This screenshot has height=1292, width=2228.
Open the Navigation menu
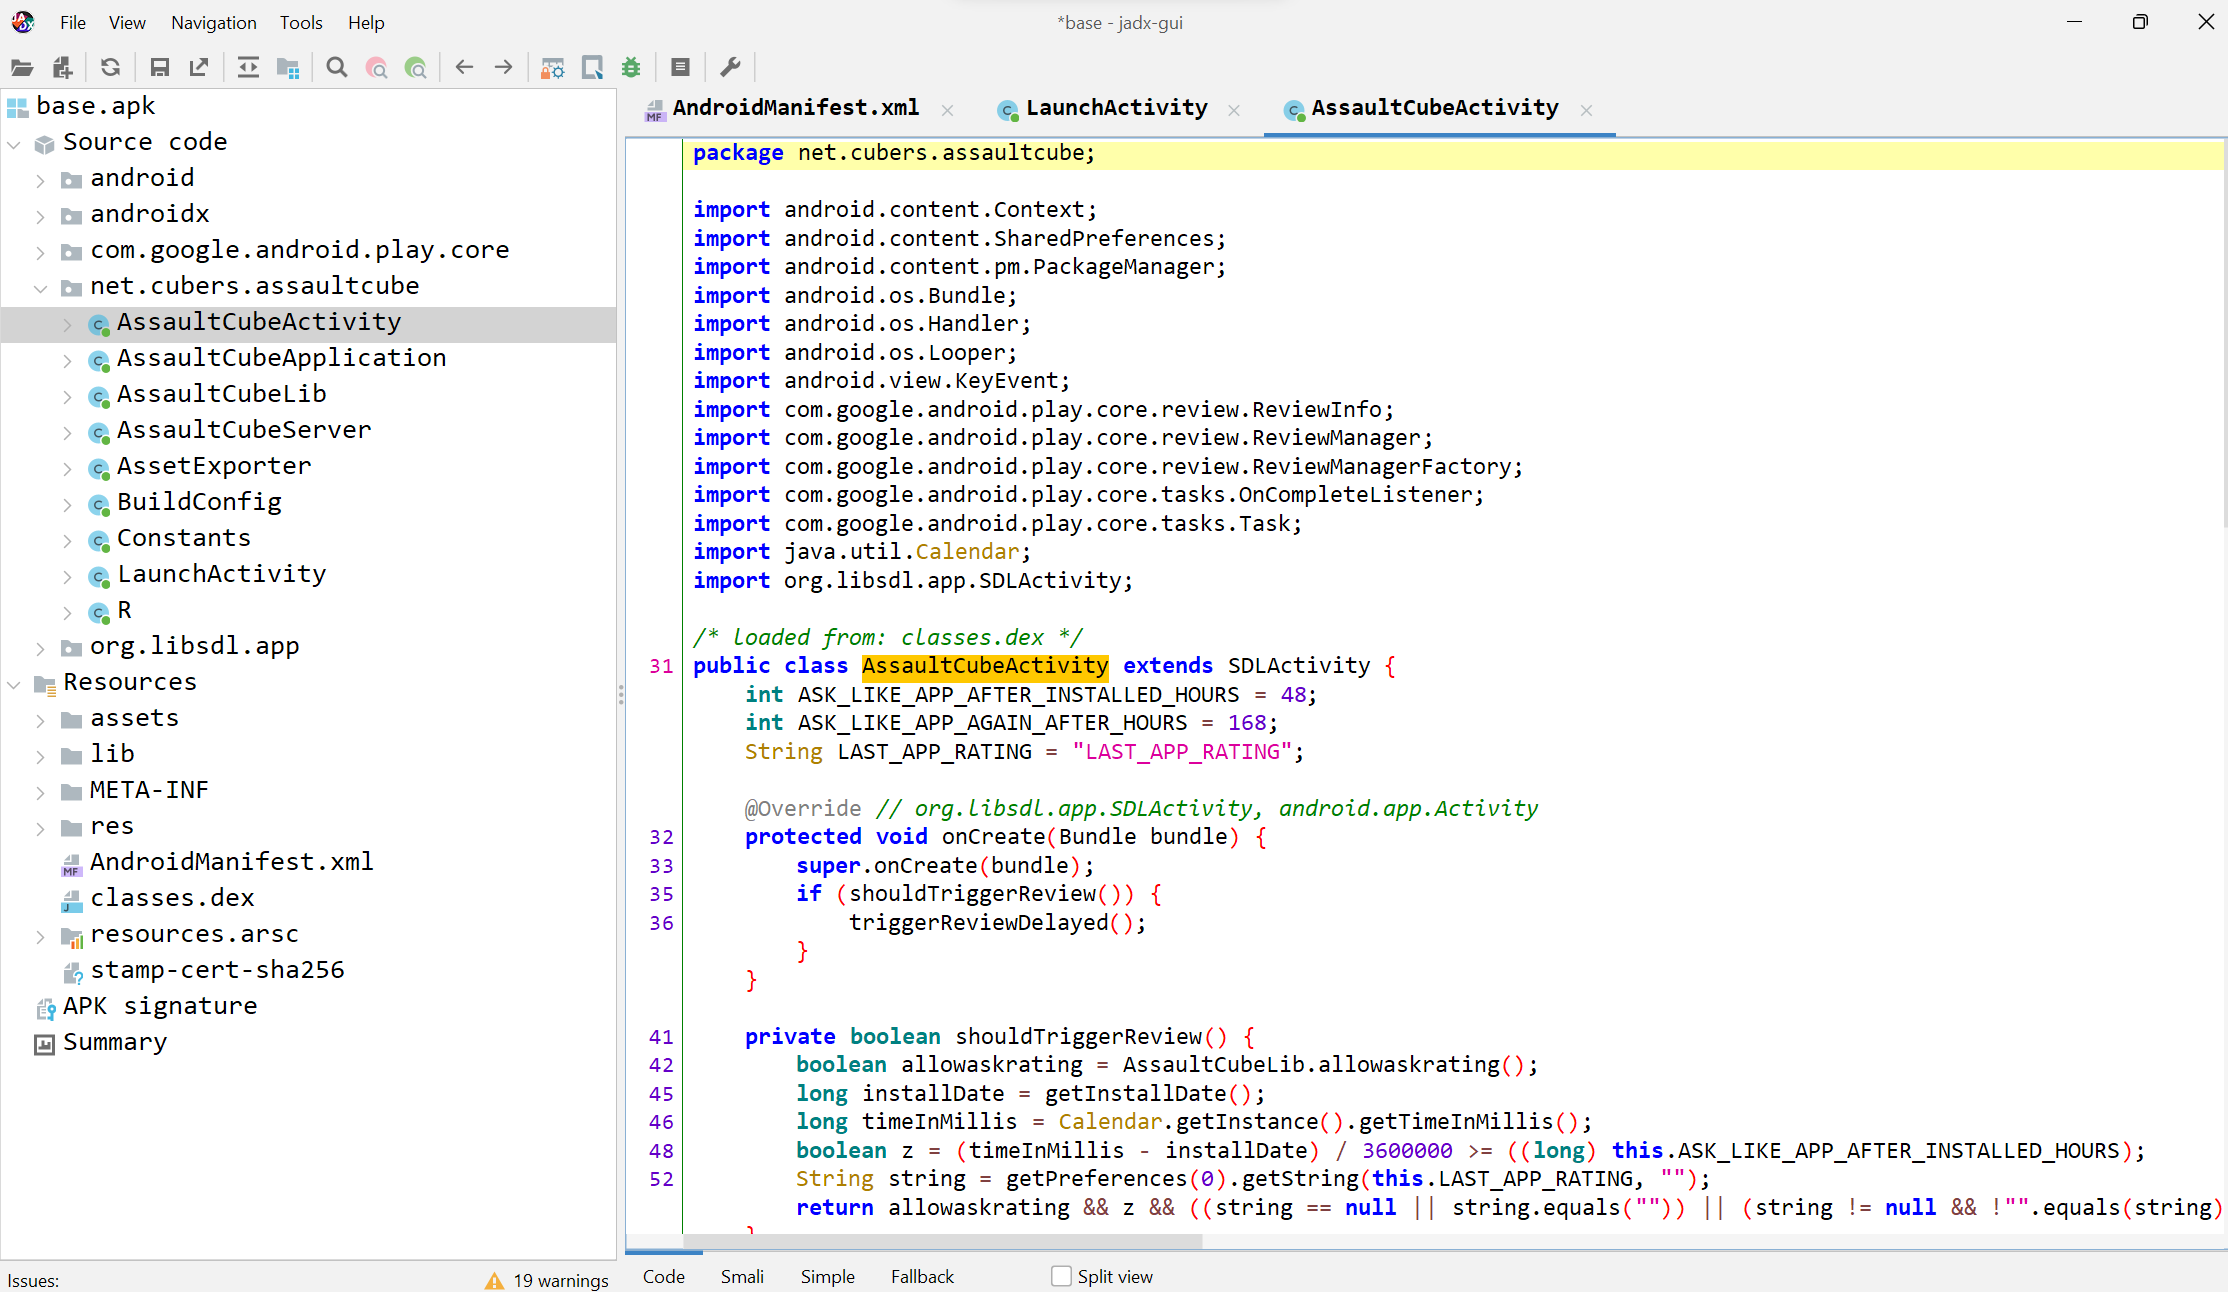point(213,22)
